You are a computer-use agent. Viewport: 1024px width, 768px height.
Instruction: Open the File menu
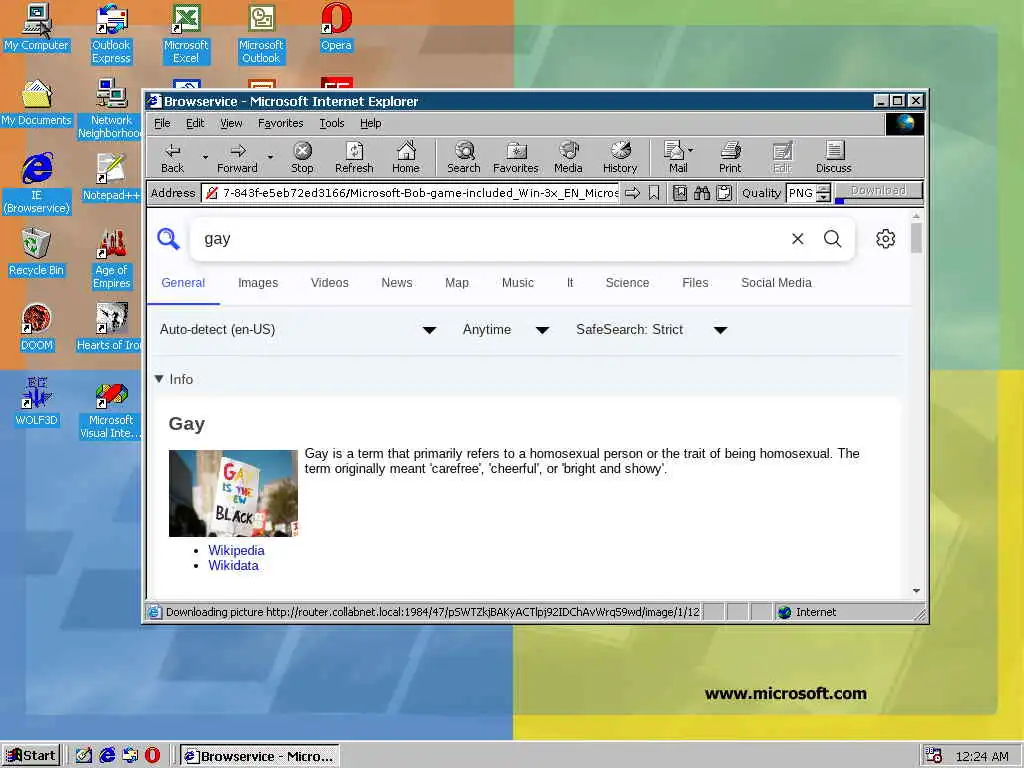coord(162,123)
